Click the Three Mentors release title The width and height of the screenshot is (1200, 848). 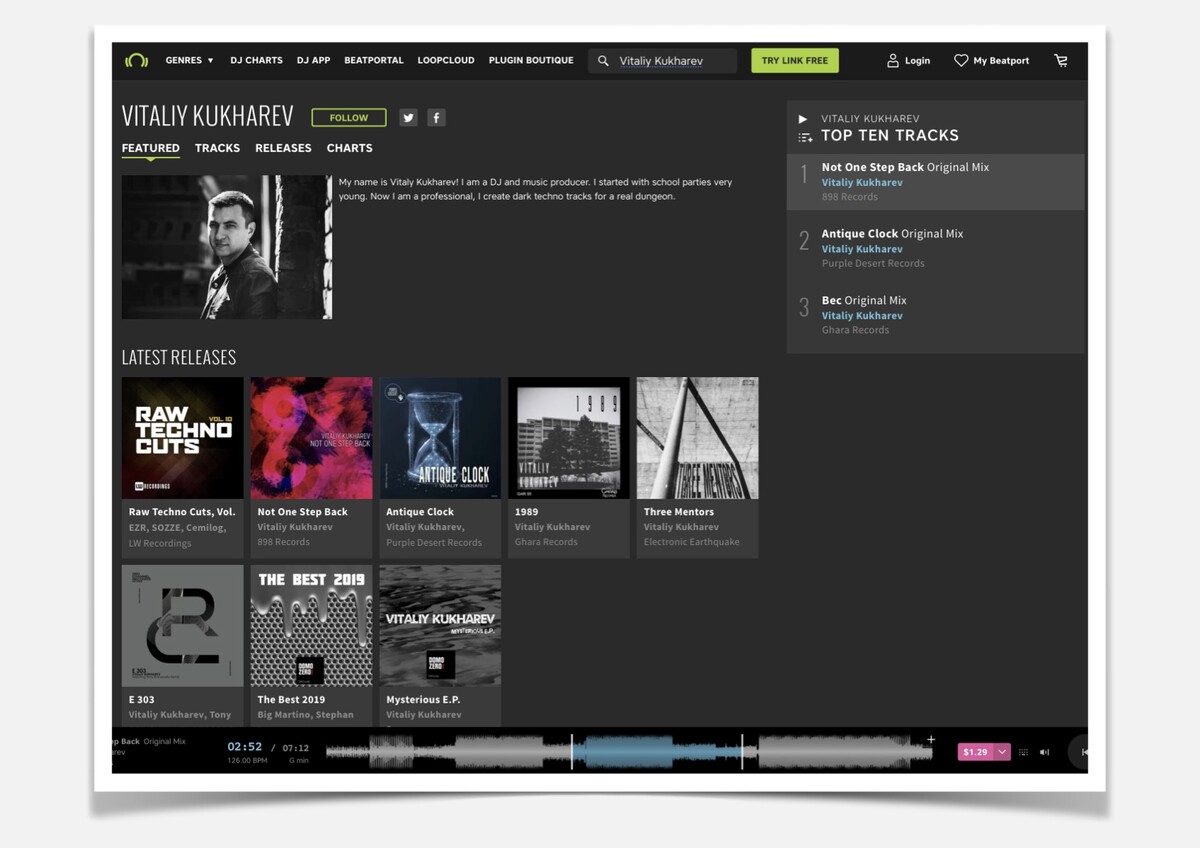[x=679, y=512]
